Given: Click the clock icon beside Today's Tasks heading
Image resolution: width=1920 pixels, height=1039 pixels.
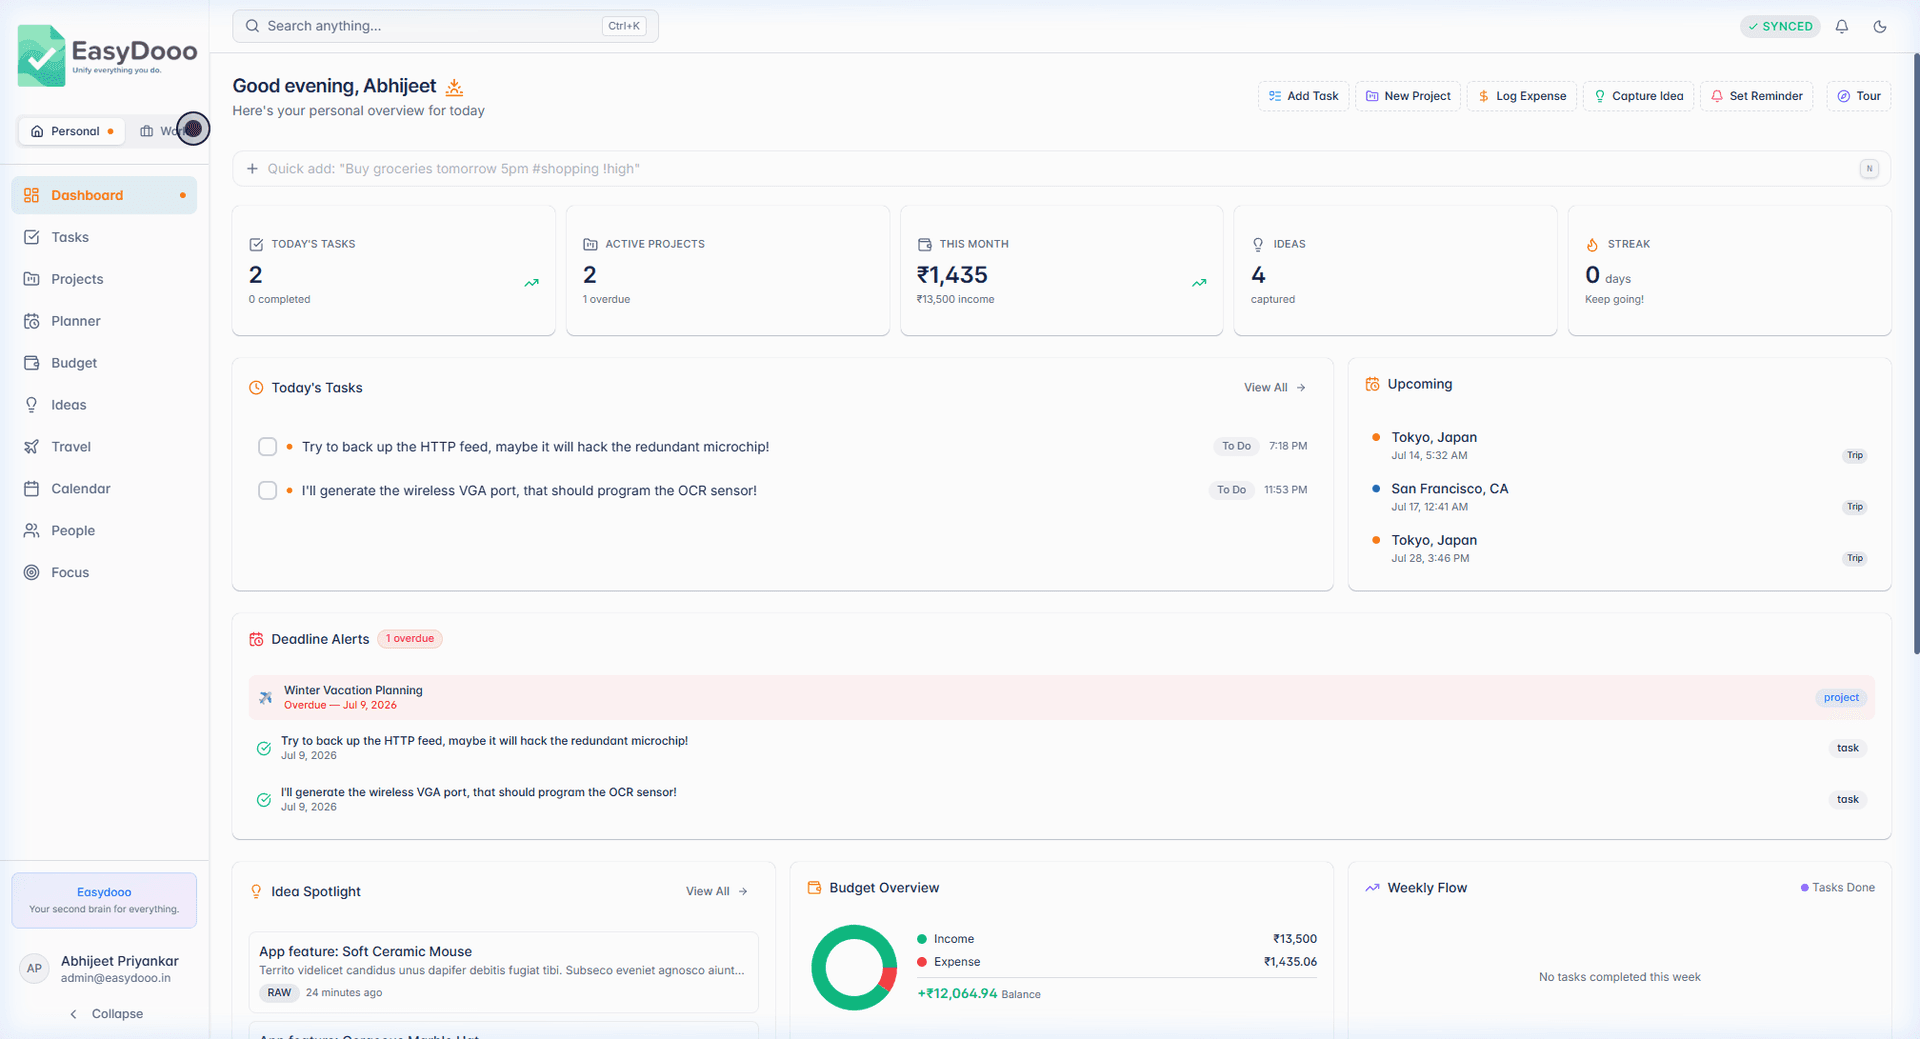Looking at the screenshot, I should click(x=256, y=388).
